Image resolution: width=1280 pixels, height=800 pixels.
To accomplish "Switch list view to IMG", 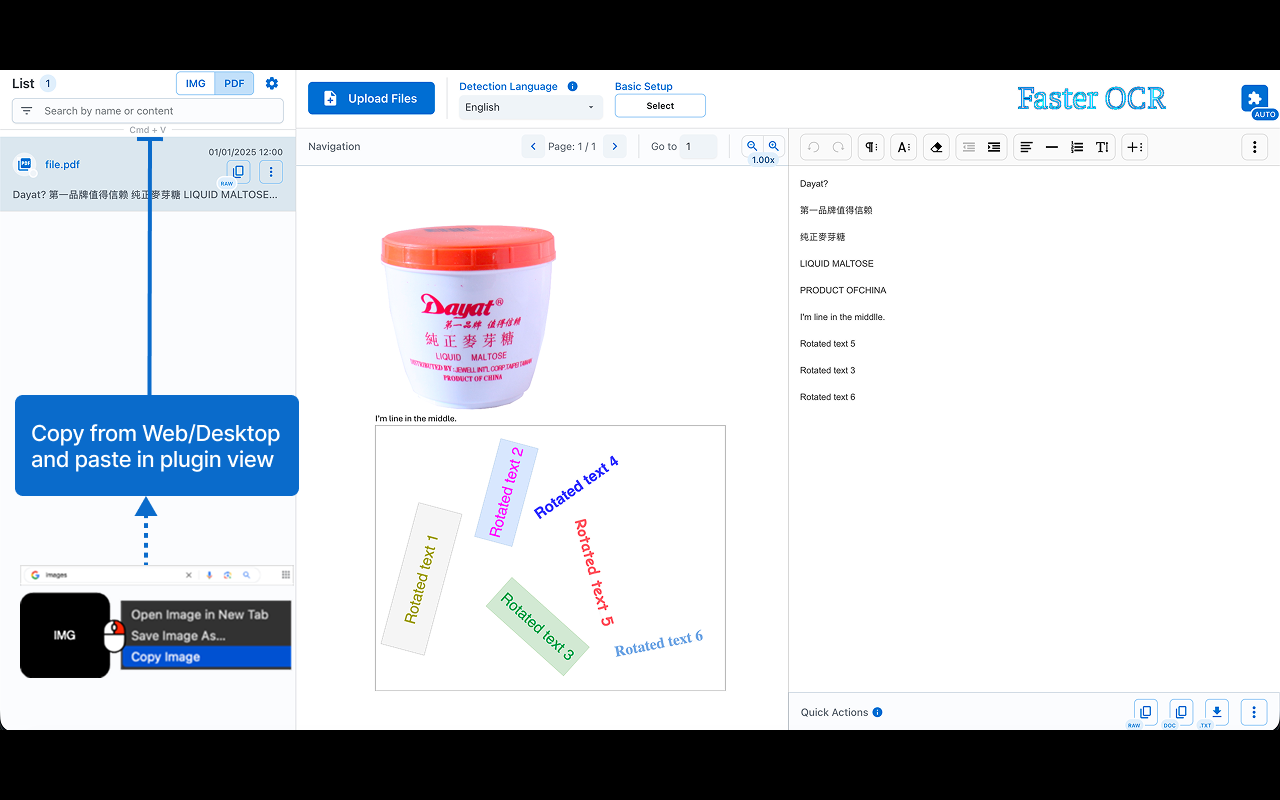I will [x=196, y=84].
